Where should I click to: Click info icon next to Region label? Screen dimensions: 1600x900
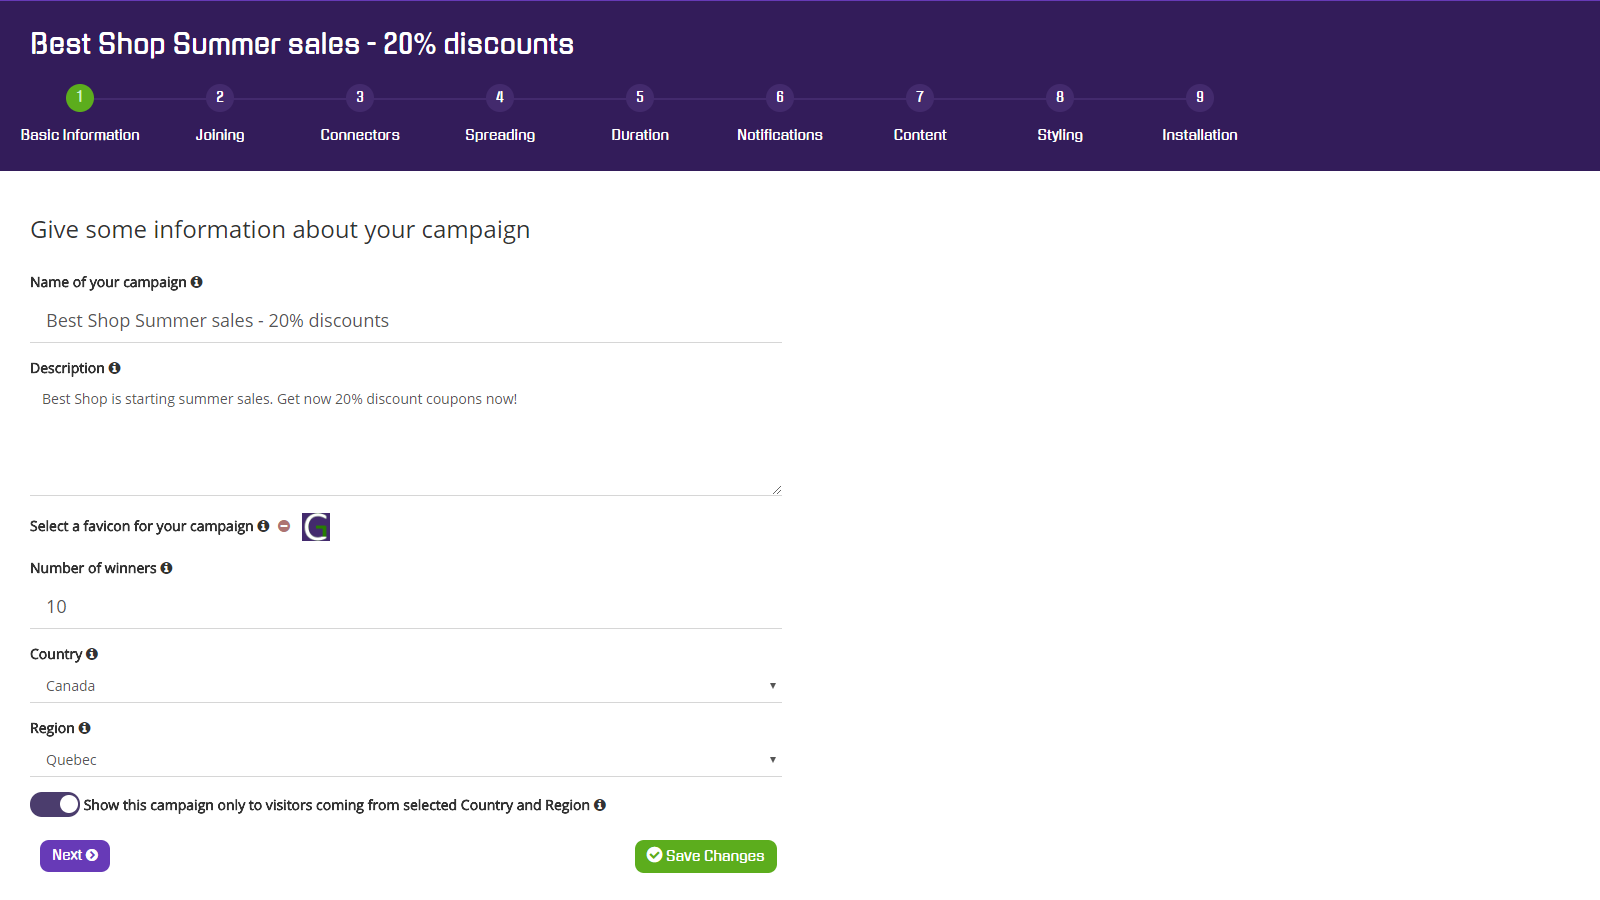[85, 728]
